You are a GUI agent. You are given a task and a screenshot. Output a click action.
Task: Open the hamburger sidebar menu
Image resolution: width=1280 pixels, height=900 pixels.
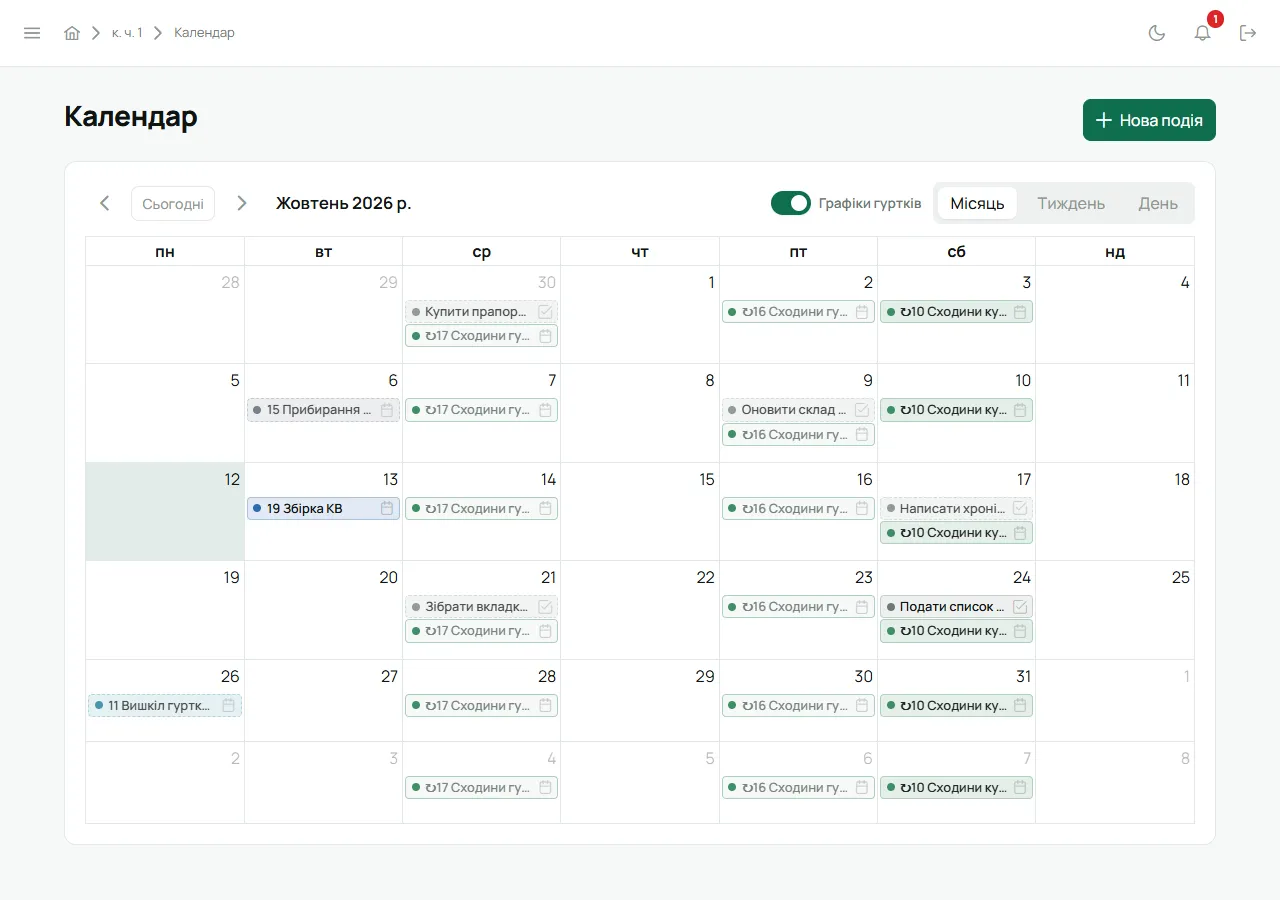[32, 33]
